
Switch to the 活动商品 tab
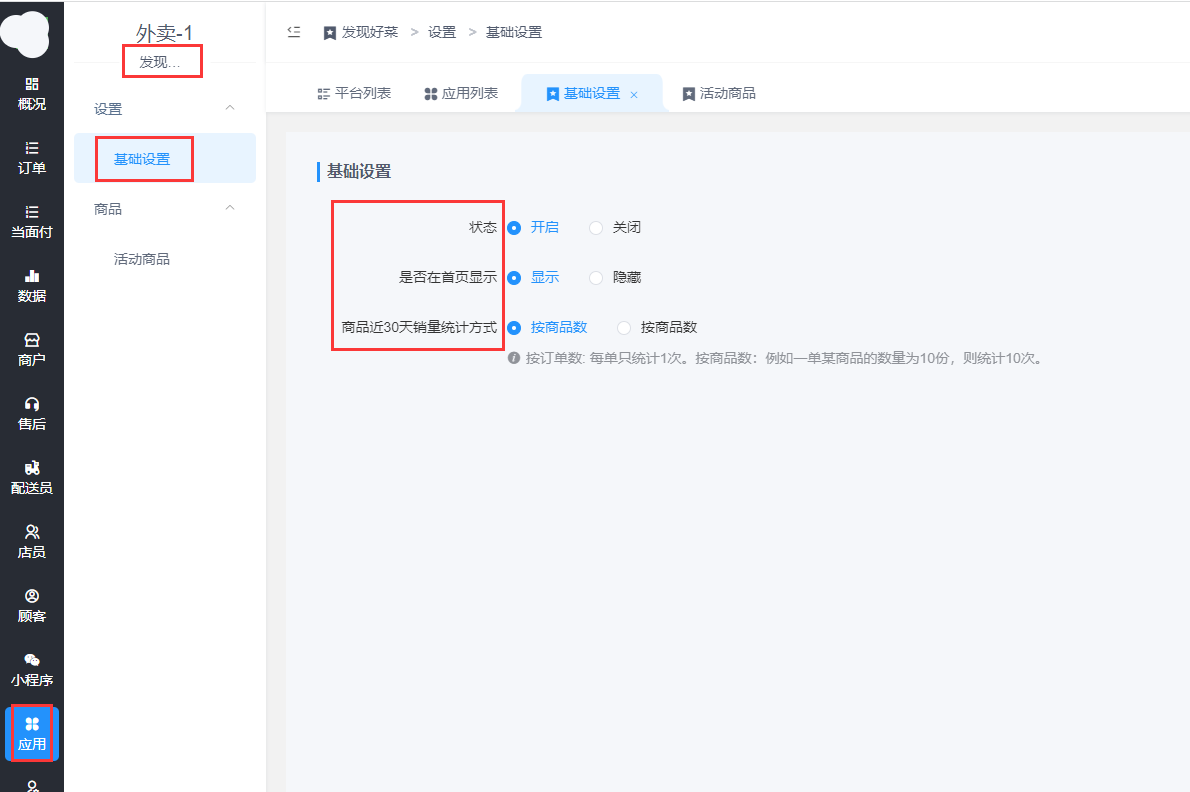pyautogui.click(x=719, y=93)
